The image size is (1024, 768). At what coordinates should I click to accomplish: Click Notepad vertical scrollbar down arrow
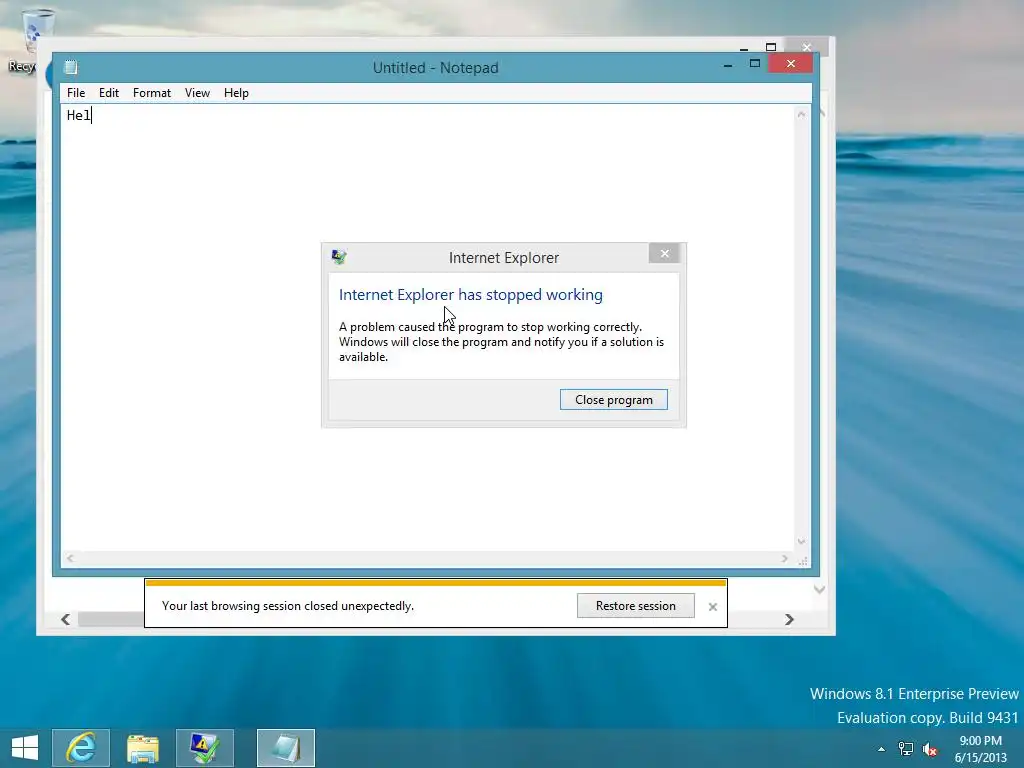click(801, 541)
